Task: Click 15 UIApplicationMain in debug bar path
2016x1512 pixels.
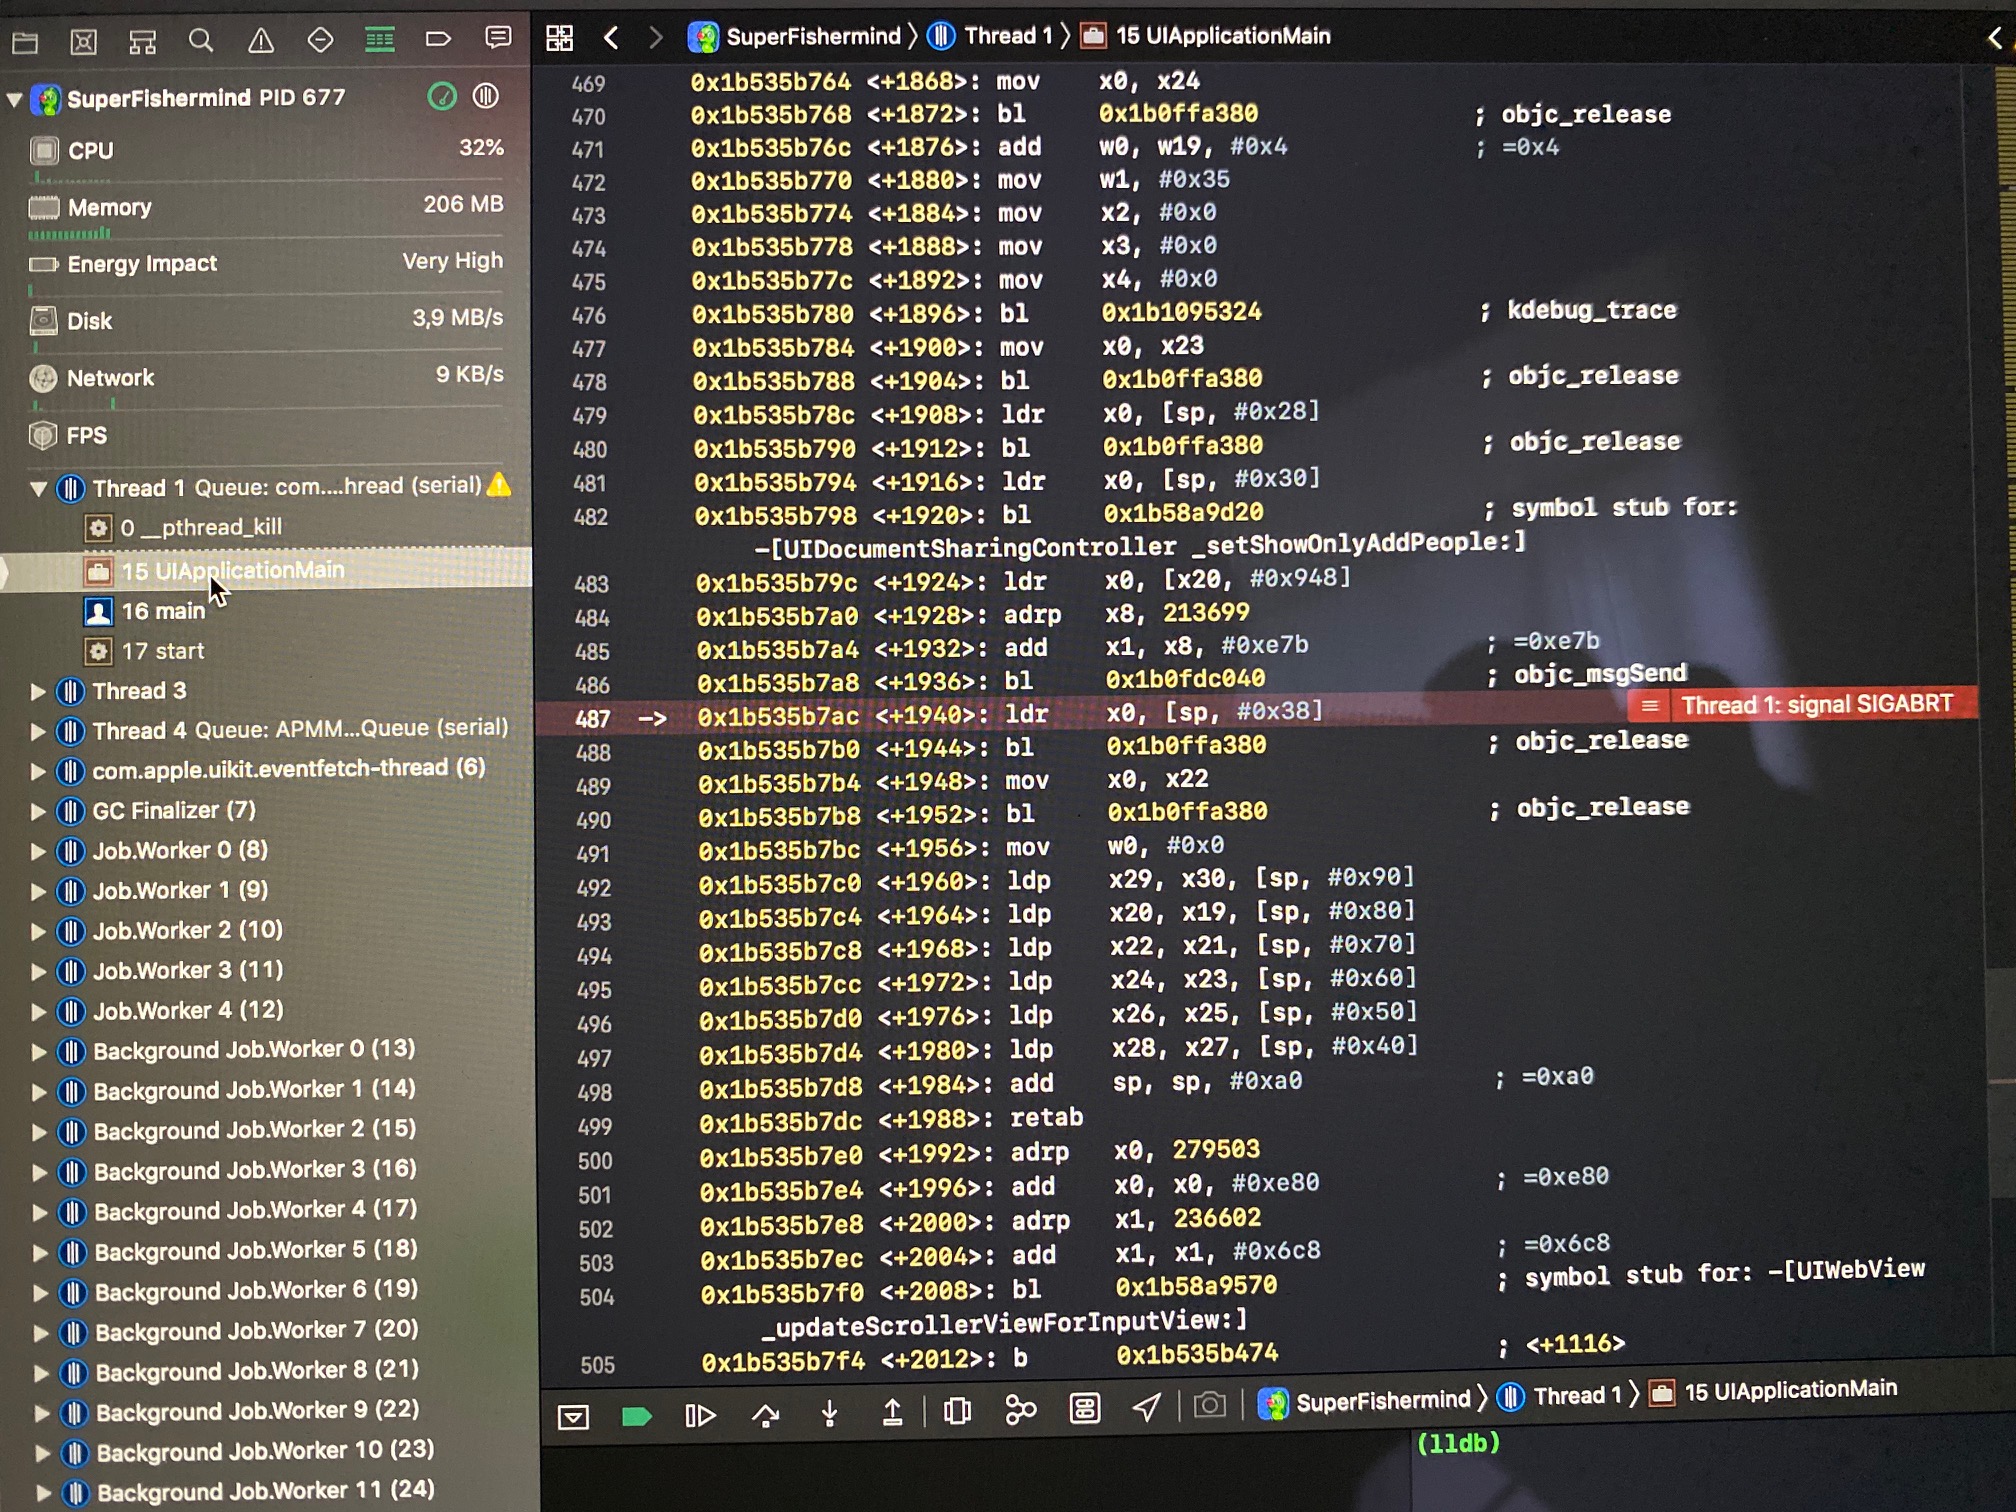Action: (x=1773, y=1390)
